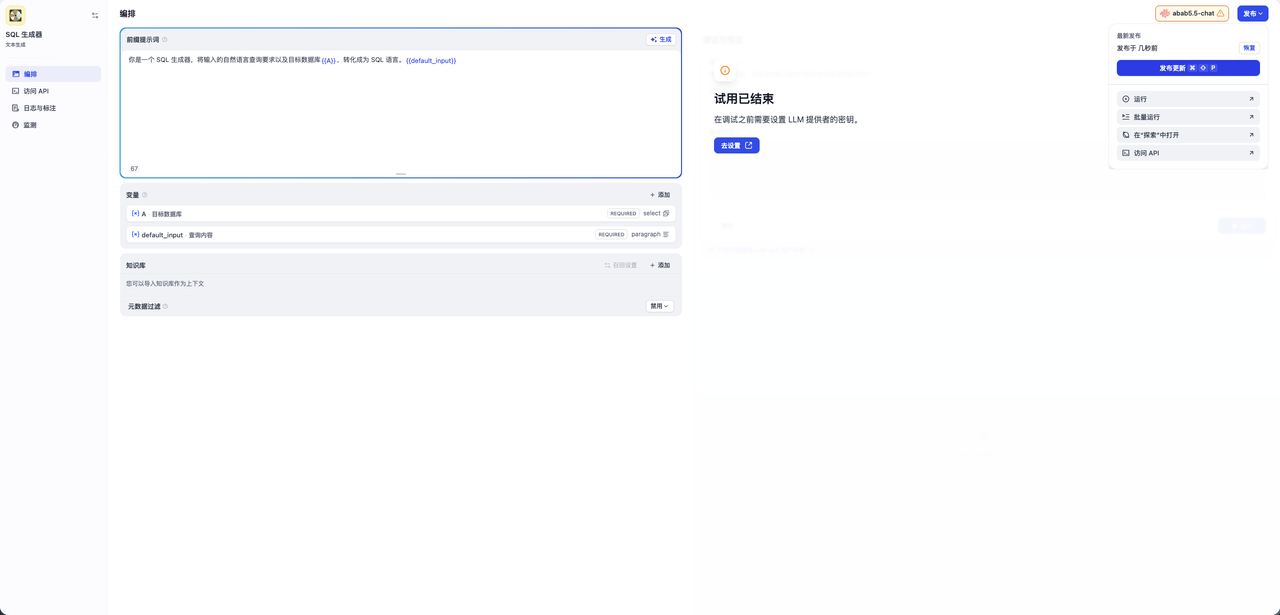Choose 批量运行 in the publish panel
This screenshot has height=615, width=1280.
1188,117
